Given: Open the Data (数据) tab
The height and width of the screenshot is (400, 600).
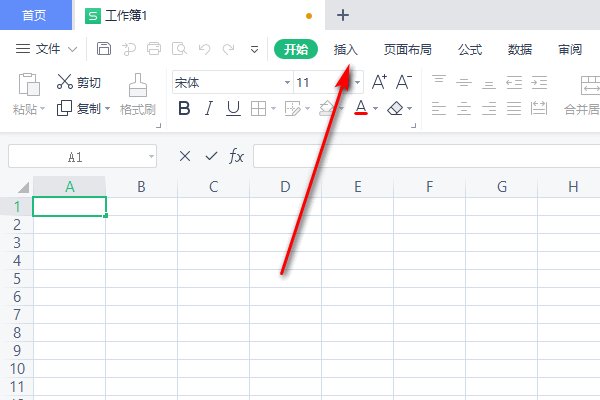Looking at the screenshot, I should point(520,49).
